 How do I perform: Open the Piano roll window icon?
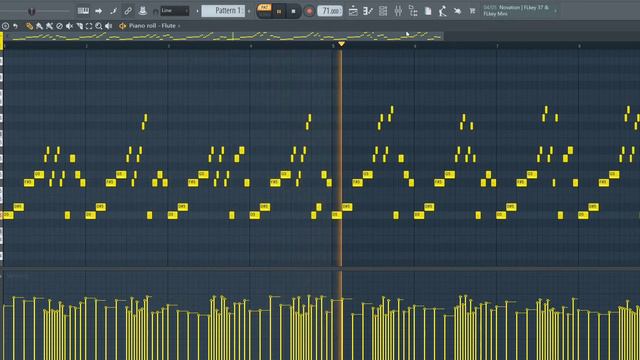(368, 11)
